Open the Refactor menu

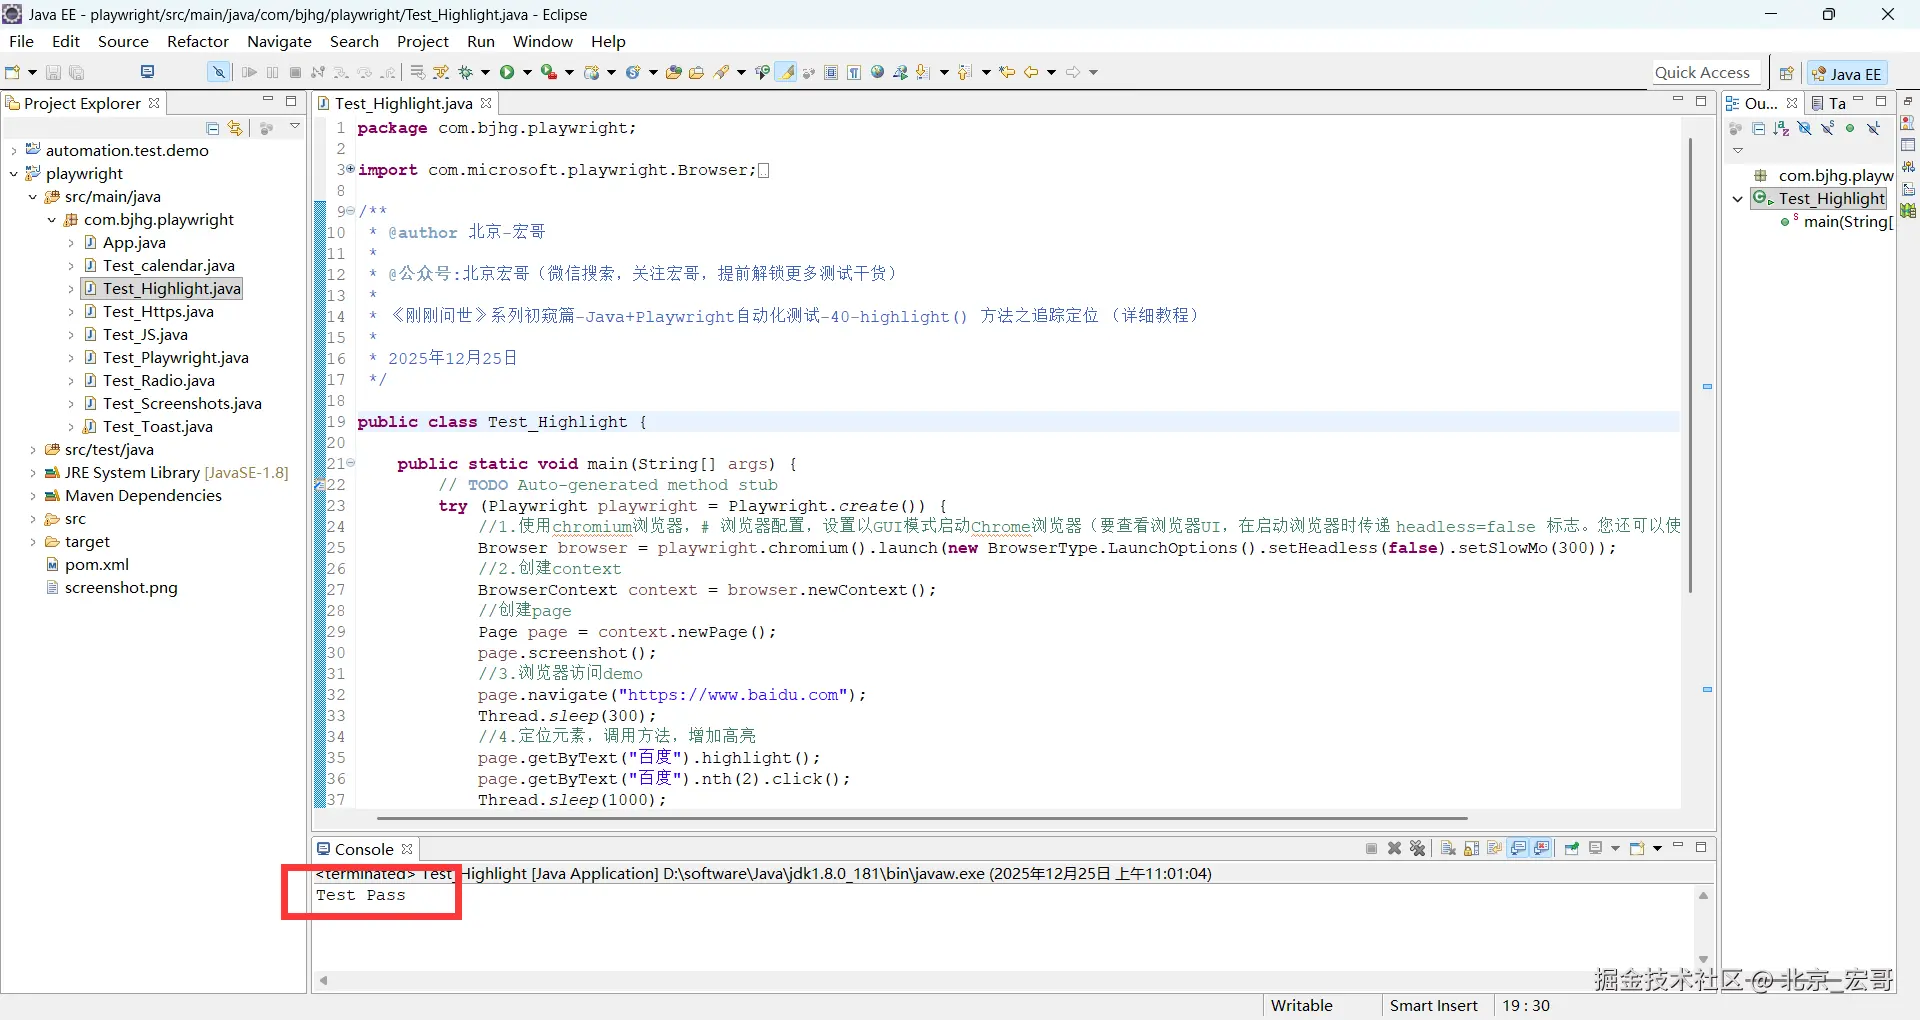coord(198,41)
